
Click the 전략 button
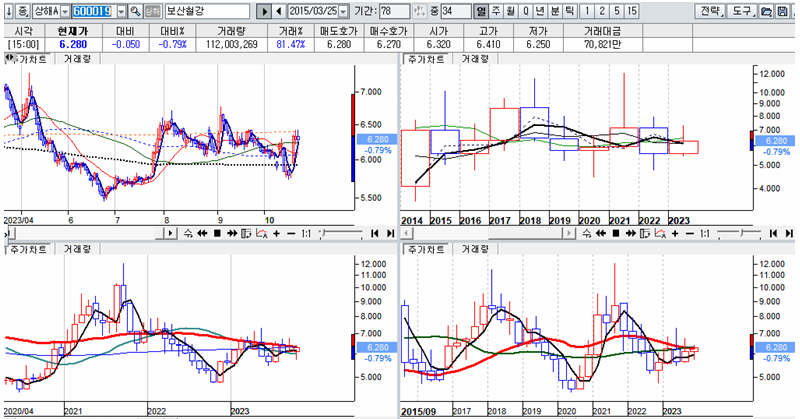pyautogui.click(x=709, y=11)
